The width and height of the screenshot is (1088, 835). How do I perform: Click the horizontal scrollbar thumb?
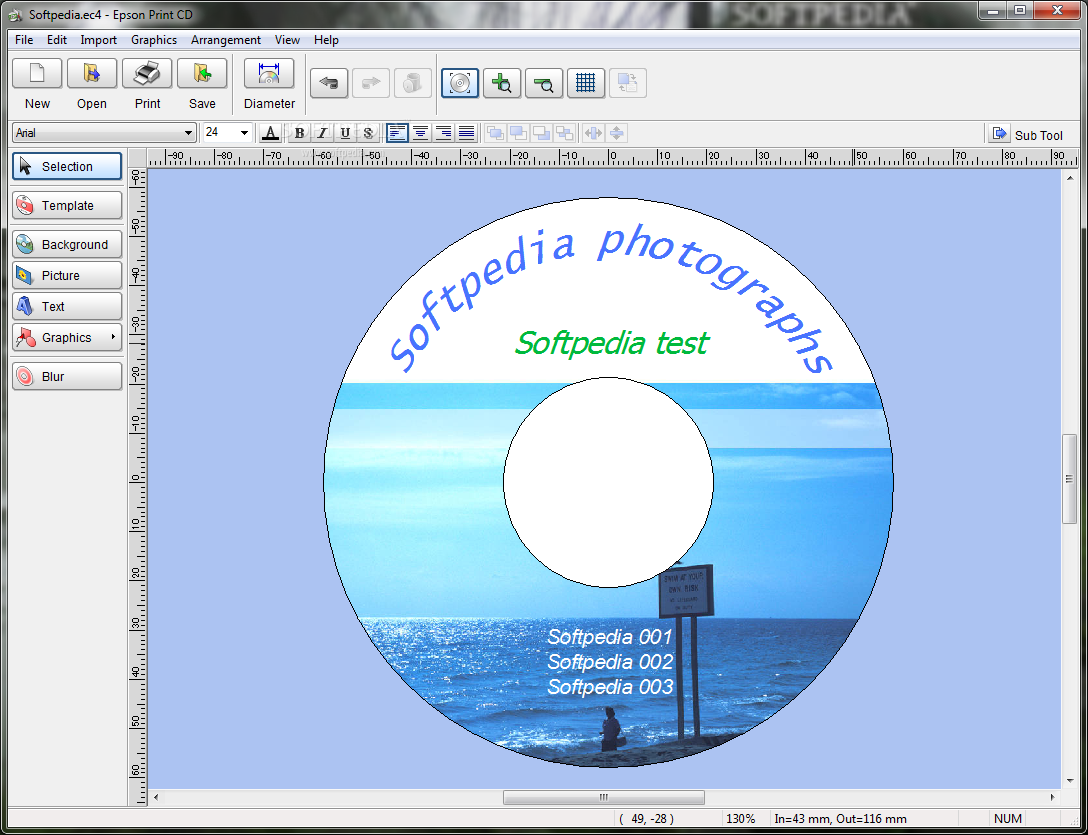click(604, 797)
